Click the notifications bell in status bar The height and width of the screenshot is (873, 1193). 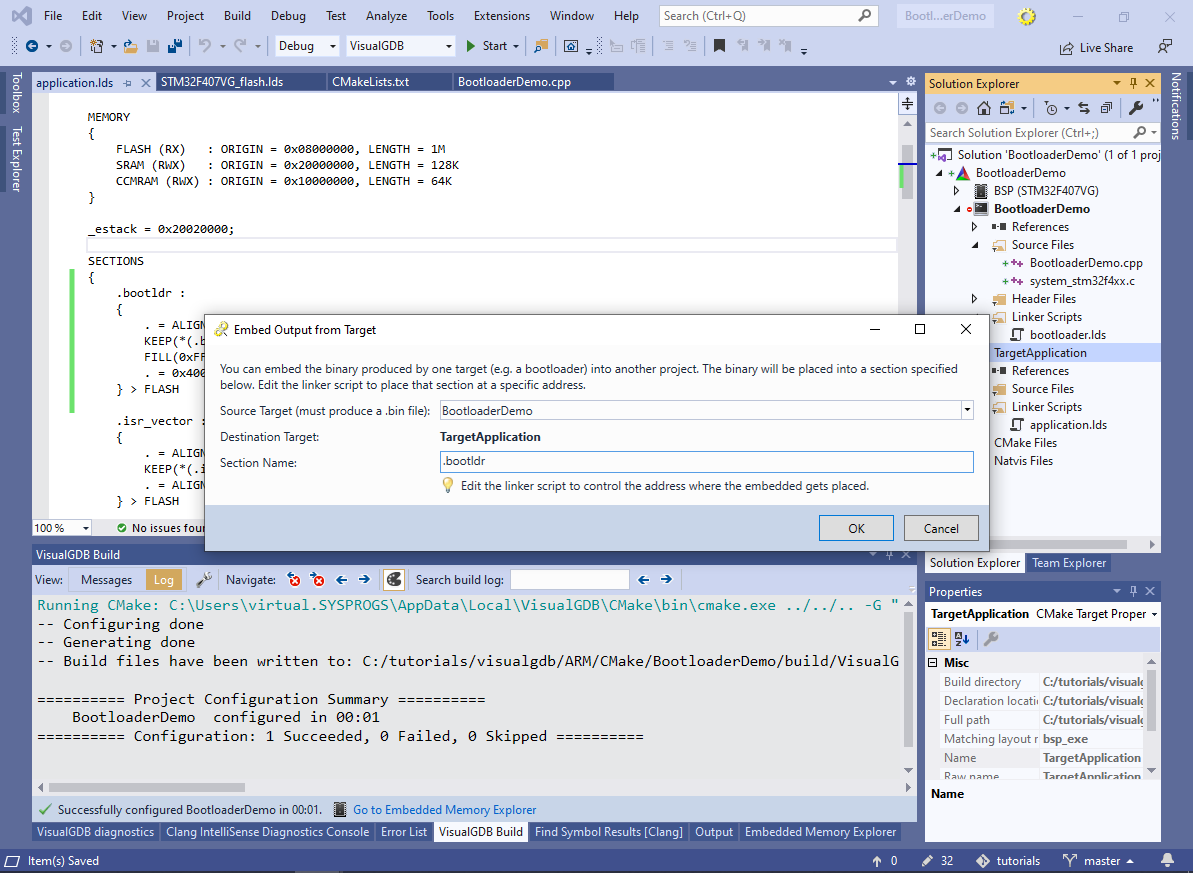coord(1168,861)
